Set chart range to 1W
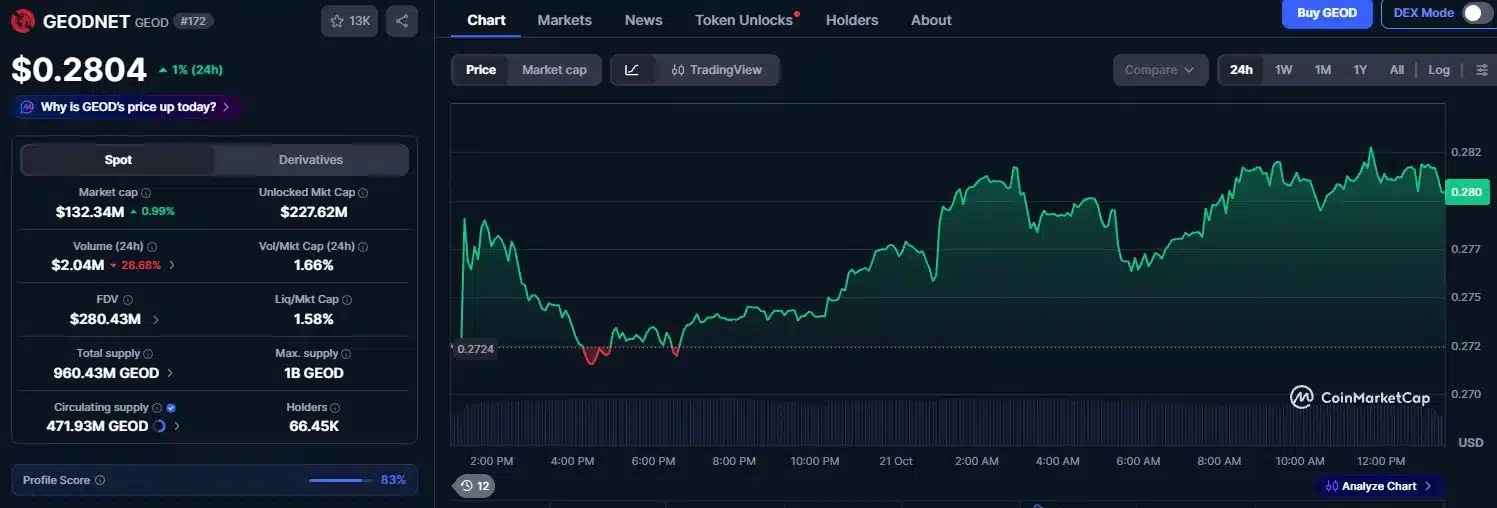1497x508 pixels. click(1284, 70)
